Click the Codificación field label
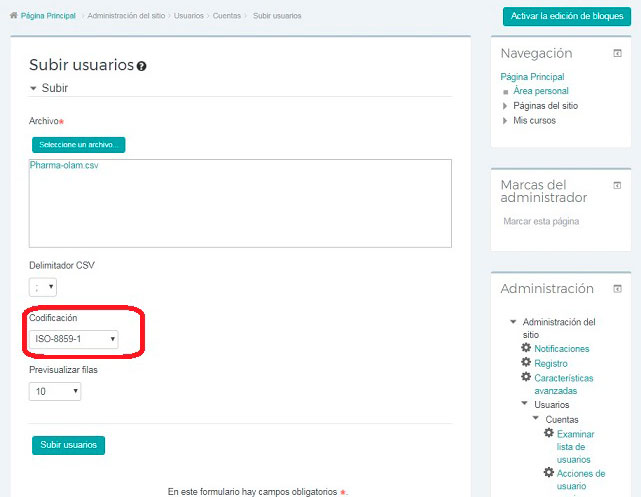The width and height of the screenshot is (641, 497). (53, 318)
